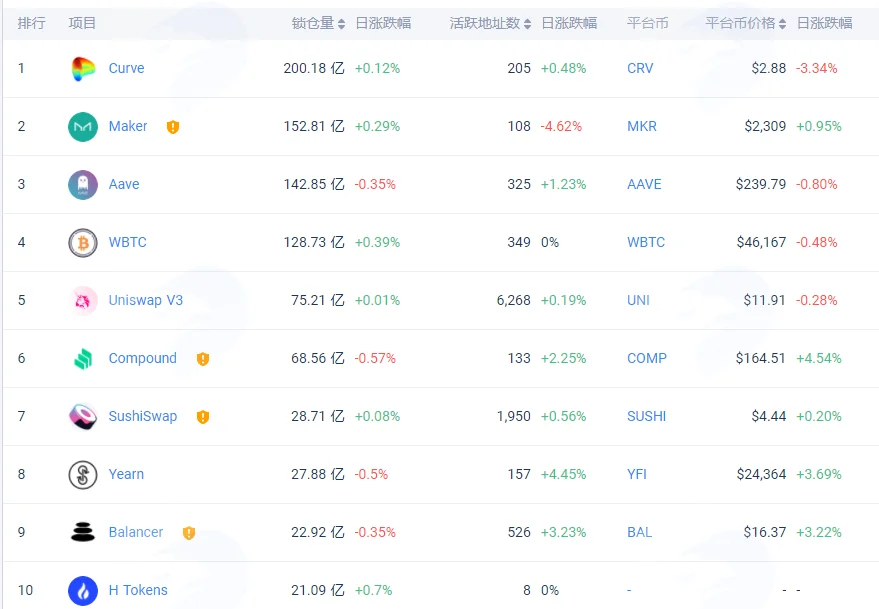Click the shield badge next to Maker
Viewport: 879px width, 609px height.
(x=173, y=127)
